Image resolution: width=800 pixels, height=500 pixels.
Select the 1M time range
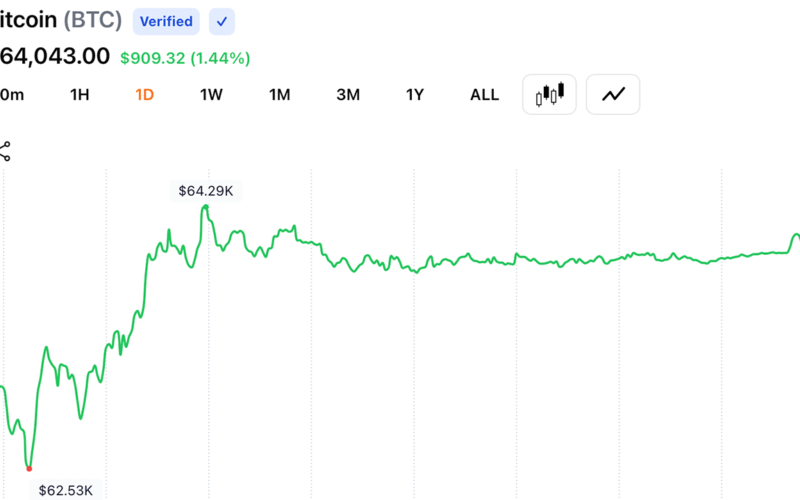(x=280, y=95)
